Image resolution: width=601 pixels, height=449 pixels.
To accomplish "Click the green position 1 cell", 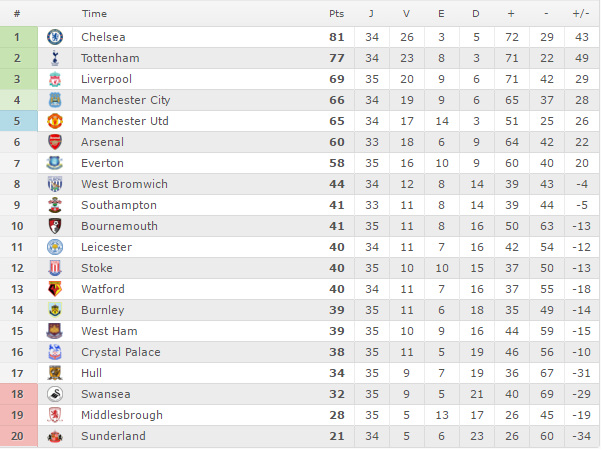I will tap(19, 37).
